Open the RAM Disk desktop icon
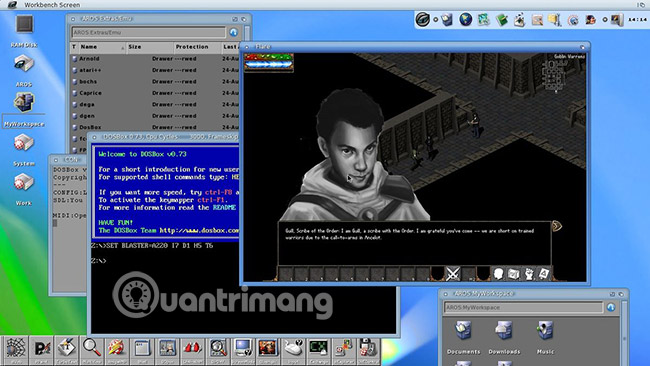Screen dimensions: 650x366 point(24,24)
